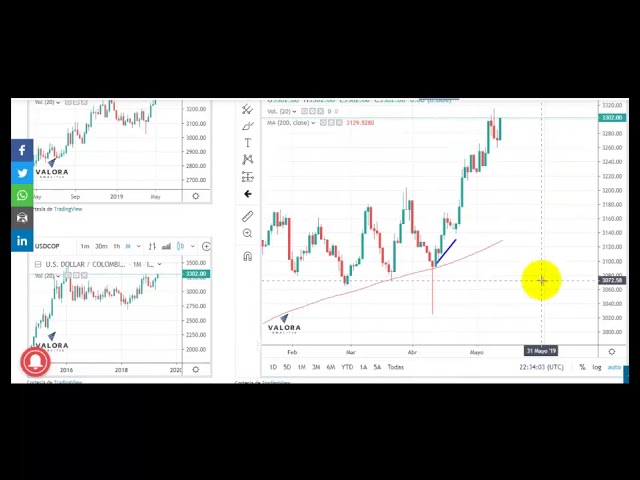The height and width of the screenshot is (480, 640).
Task: Toggle auto scale on main chart
Action: [614, 367]
